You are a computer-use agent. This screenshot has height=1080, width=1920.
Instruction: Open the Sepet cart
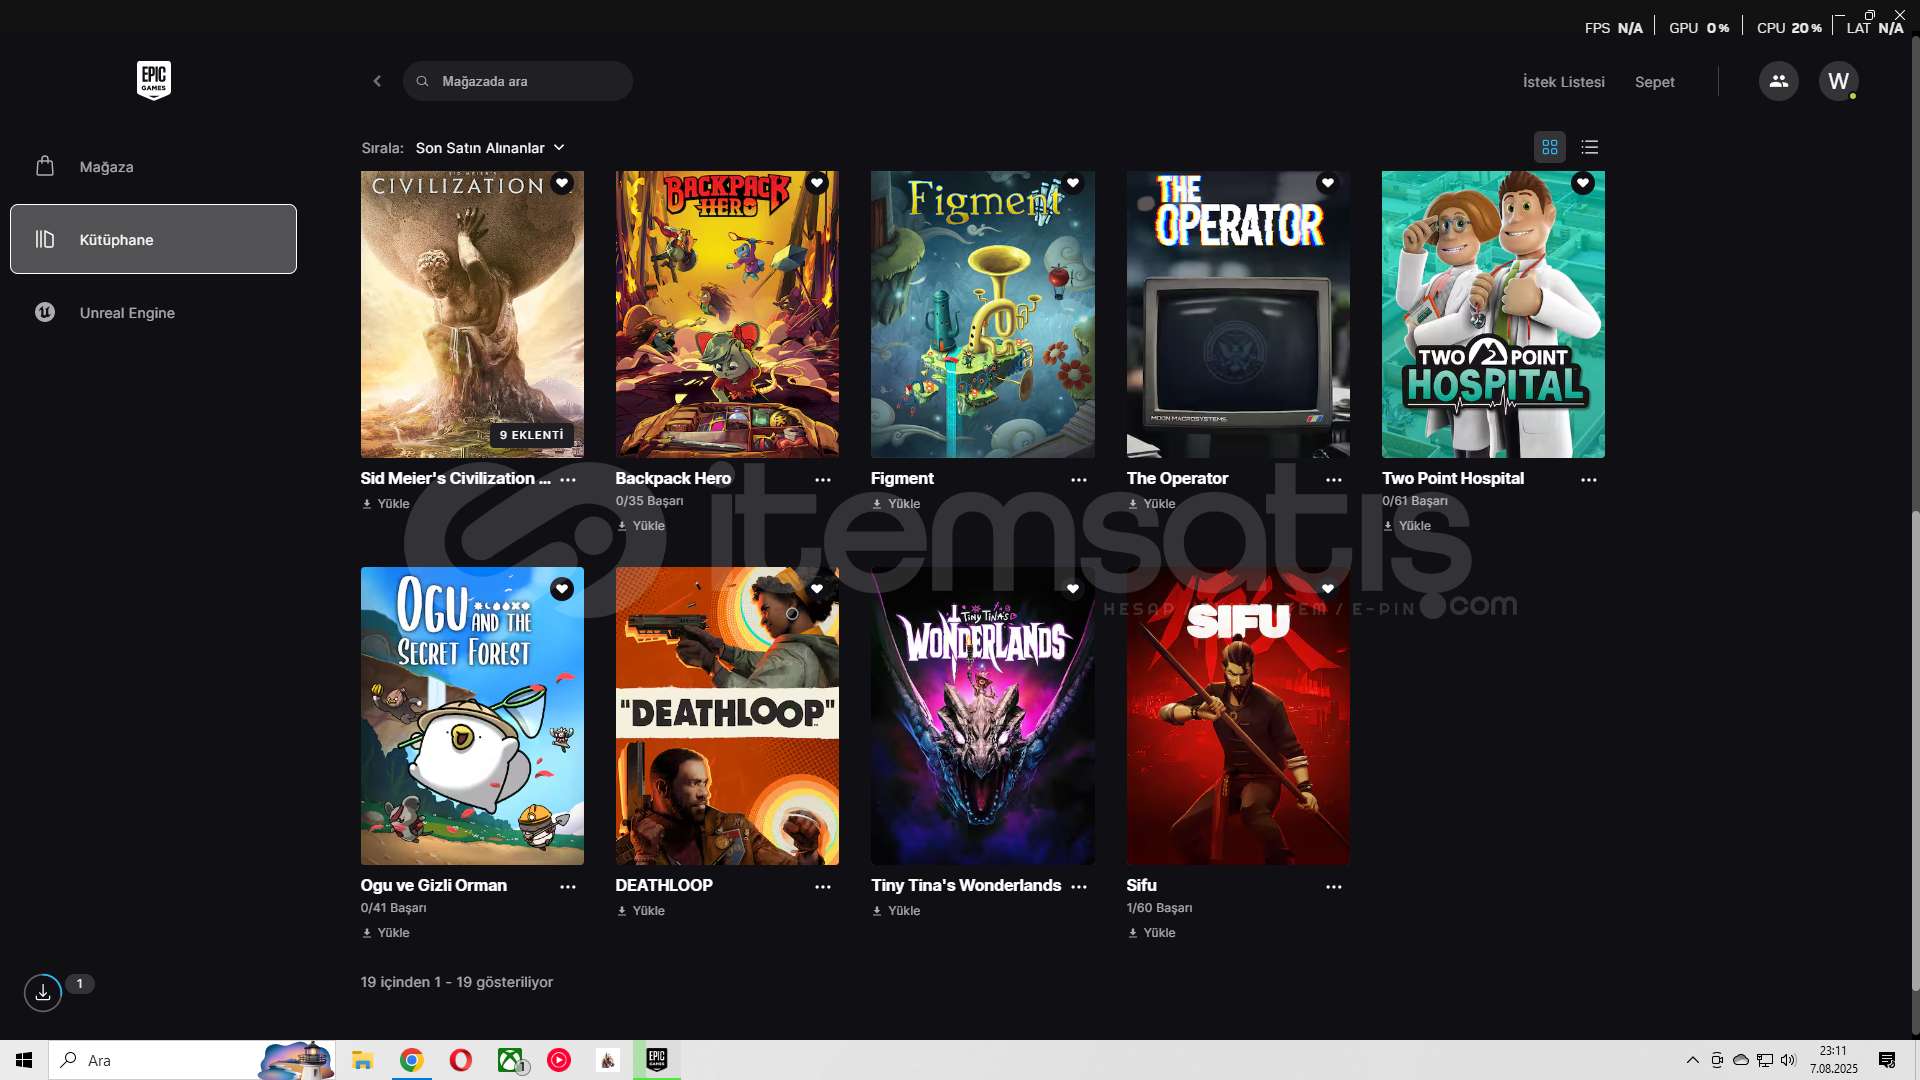[1654, 82]
